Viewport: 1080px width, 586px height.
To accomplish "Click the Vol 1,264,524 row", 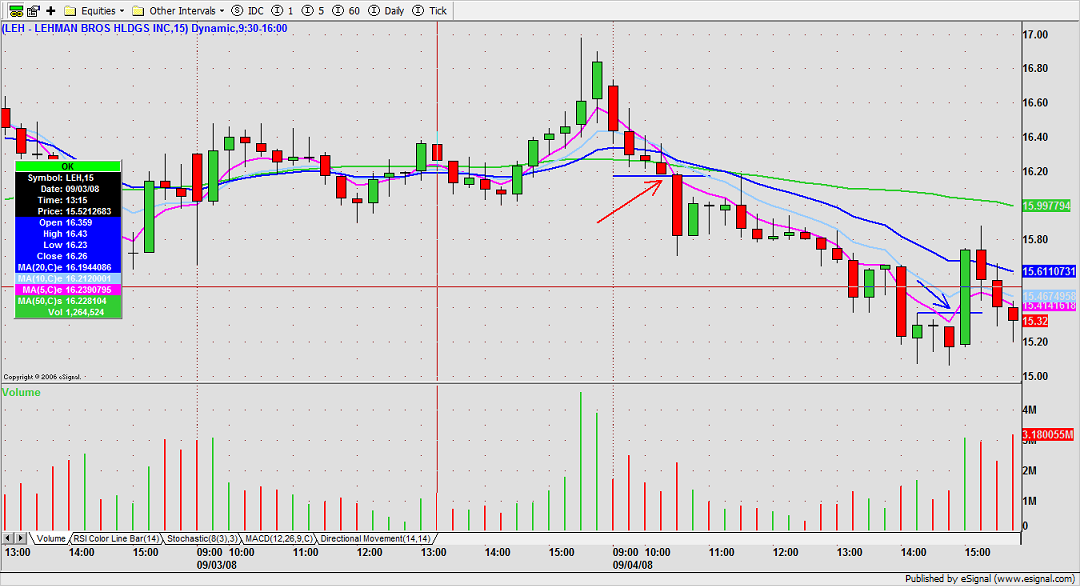I will tap(68, 312).
